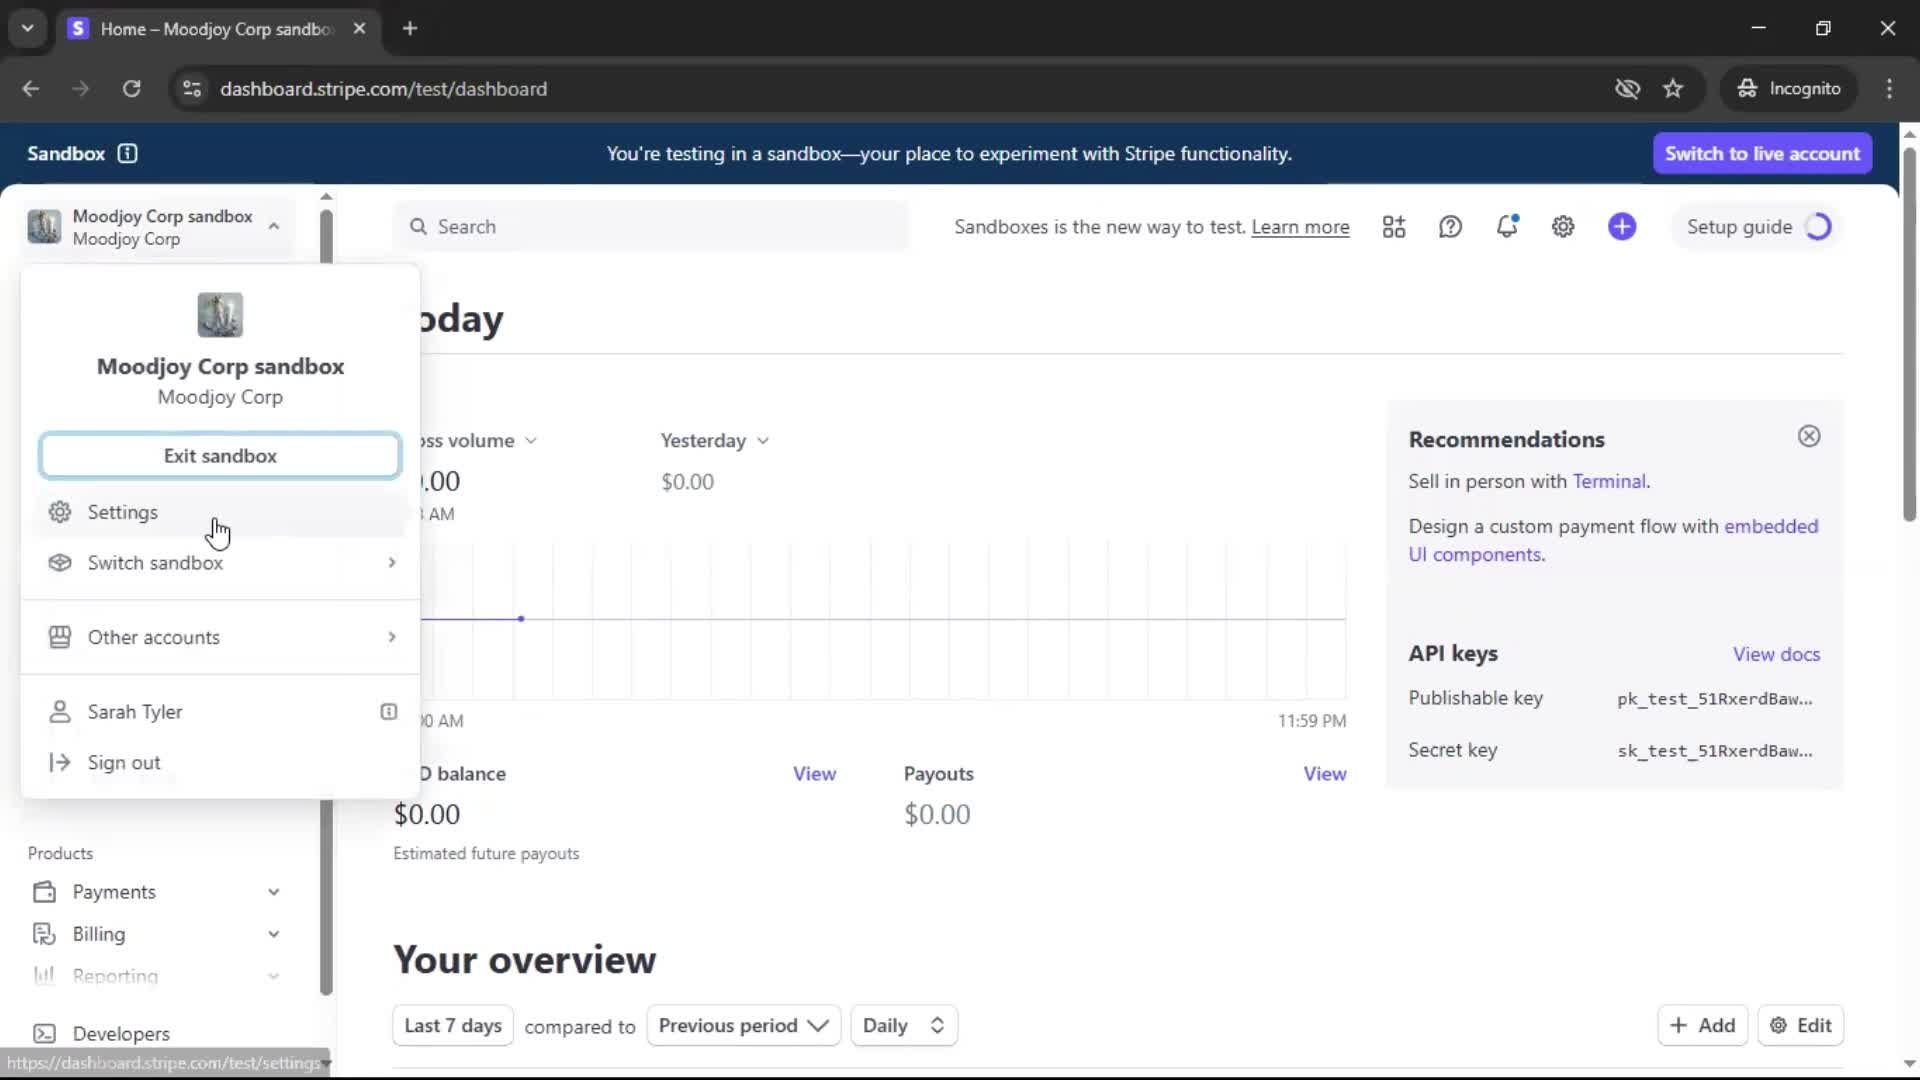Copy the publishable key pk_test value
Screen dimensions: 1920x1080
[x=1714, y=699]
